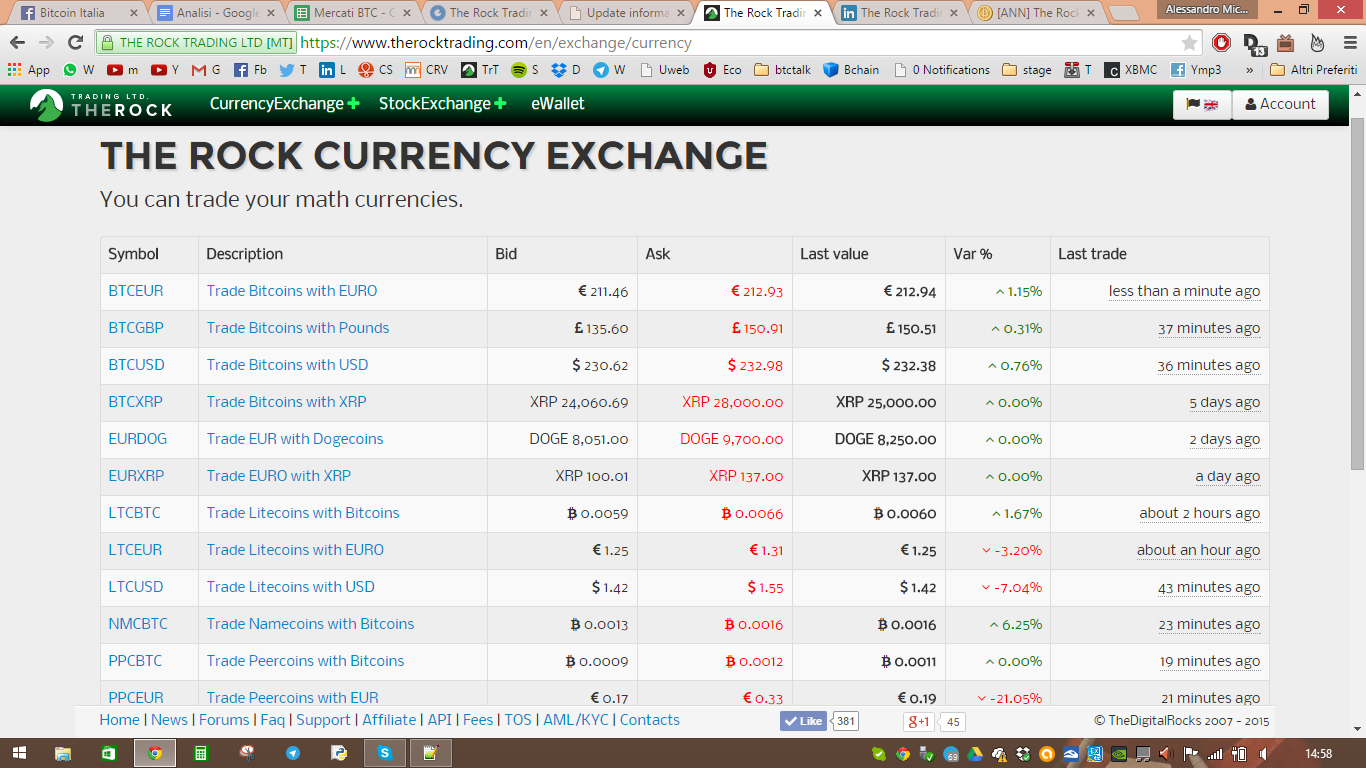Open Trade Bitcoins with USD link

pyautogui.click(x=288, y=365)
